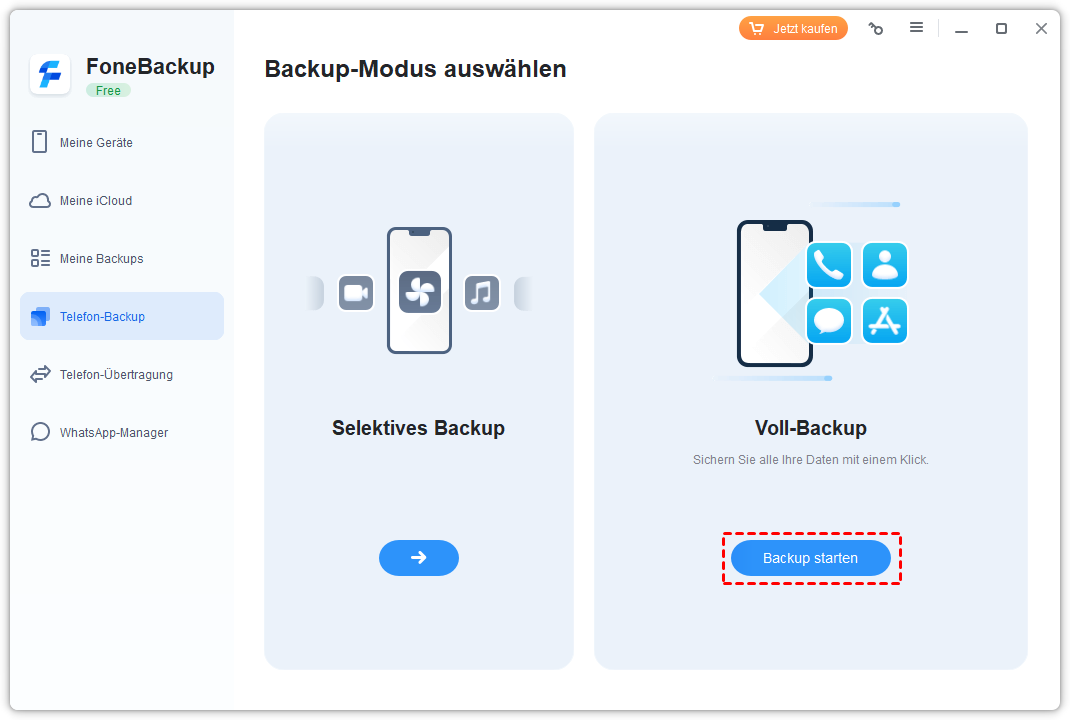Click the contacts person icon

pos(885,265)
